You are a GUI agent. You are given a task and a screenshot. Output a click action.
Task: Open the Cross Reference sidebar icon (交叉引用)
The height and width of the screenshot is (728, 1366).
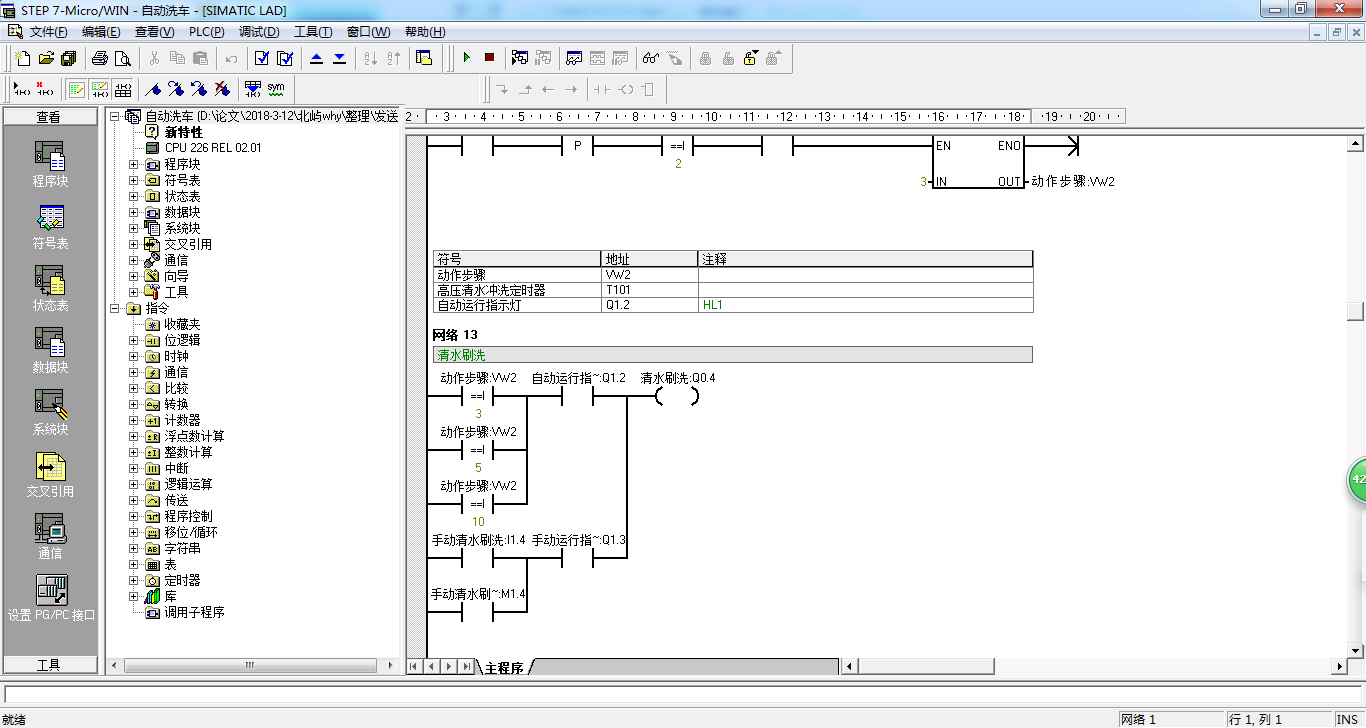(50, 475)
